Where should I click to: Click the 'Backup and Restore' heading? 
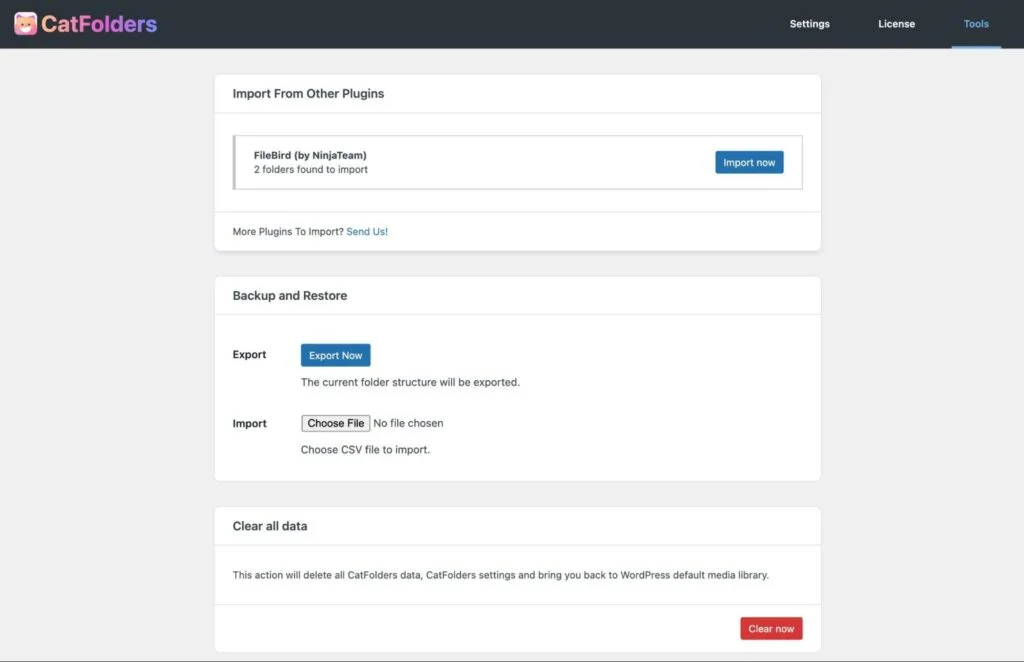pyautogui.click(x=290, y=296)
